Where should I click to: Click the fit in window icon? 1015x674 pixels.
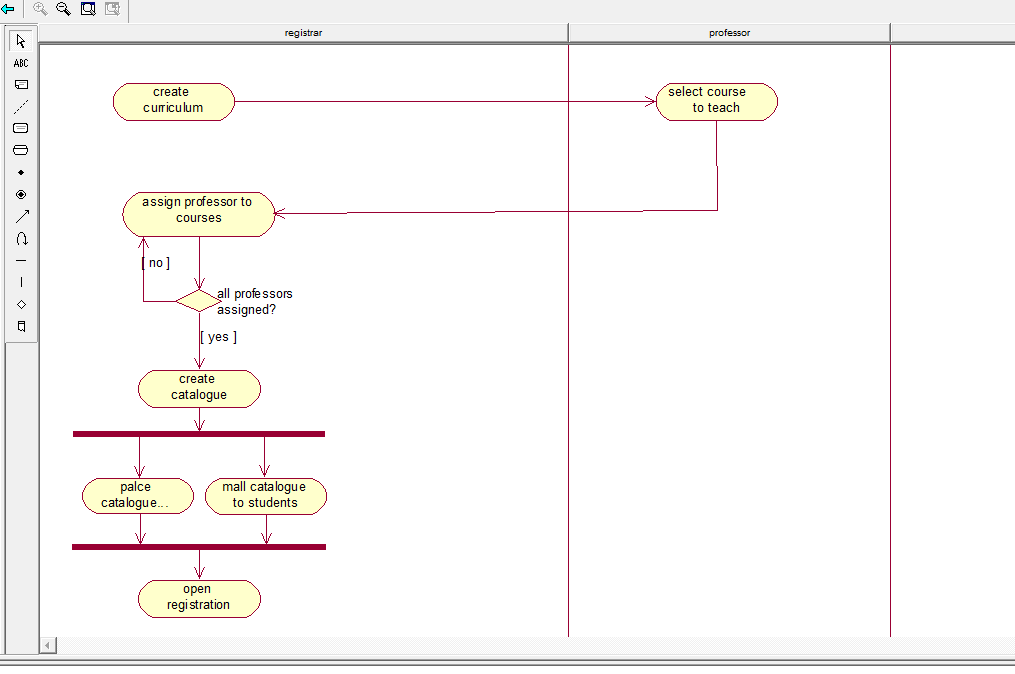click(x=88, y=8)
